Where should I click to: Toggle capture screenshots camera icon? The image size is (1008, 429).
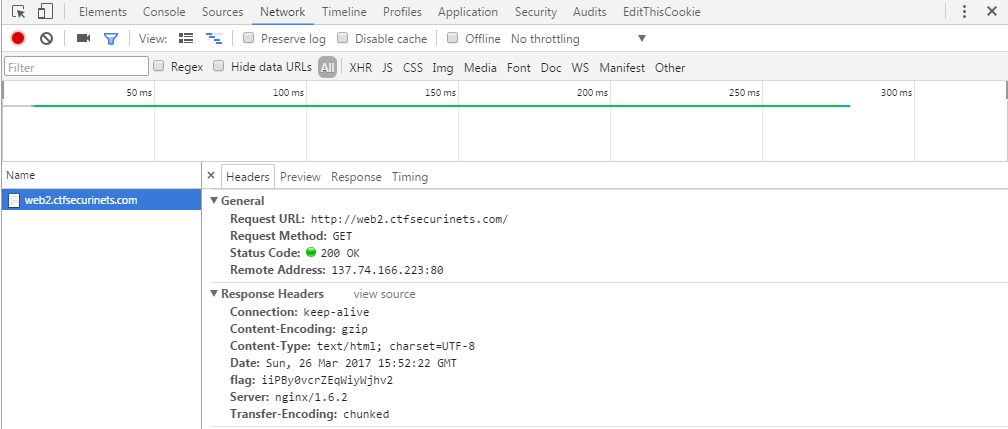(x=84, y=39)
